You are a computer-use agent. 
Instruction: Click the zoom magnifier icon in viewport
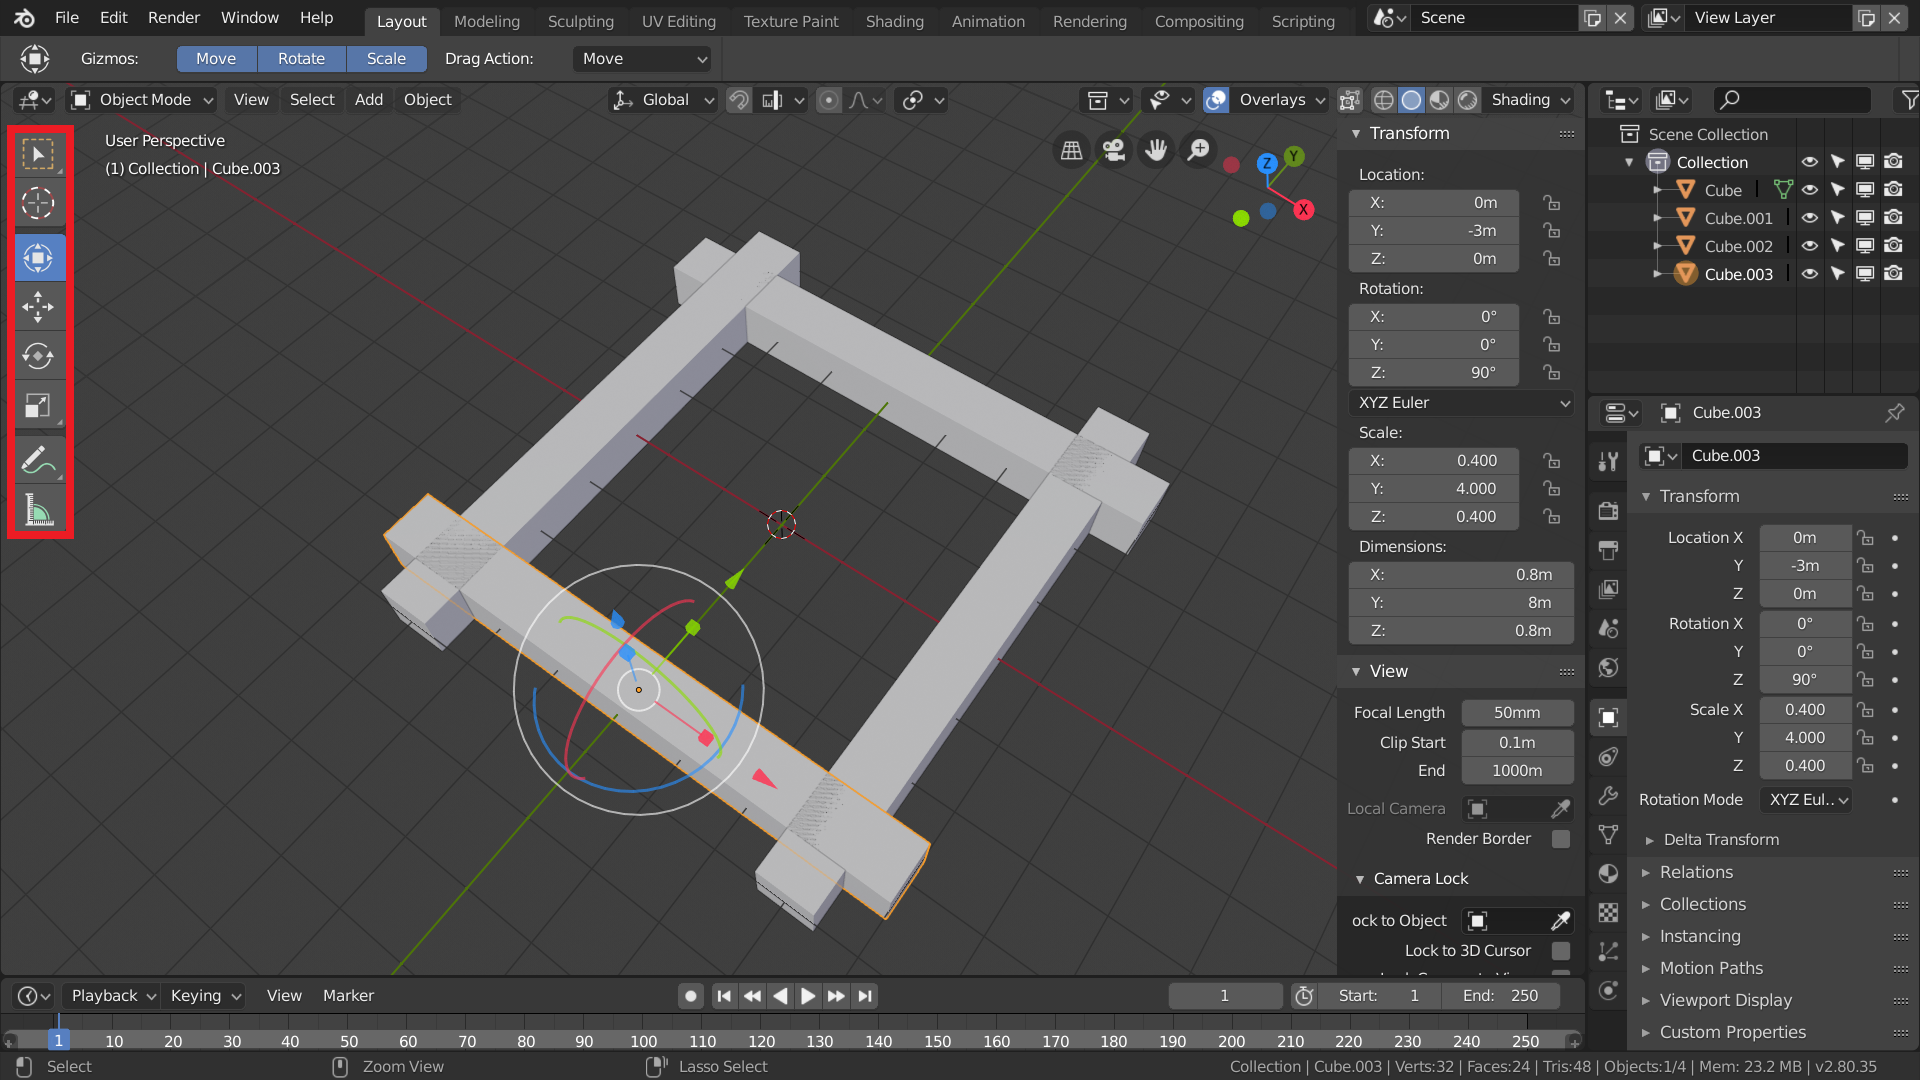point(1198,150)
